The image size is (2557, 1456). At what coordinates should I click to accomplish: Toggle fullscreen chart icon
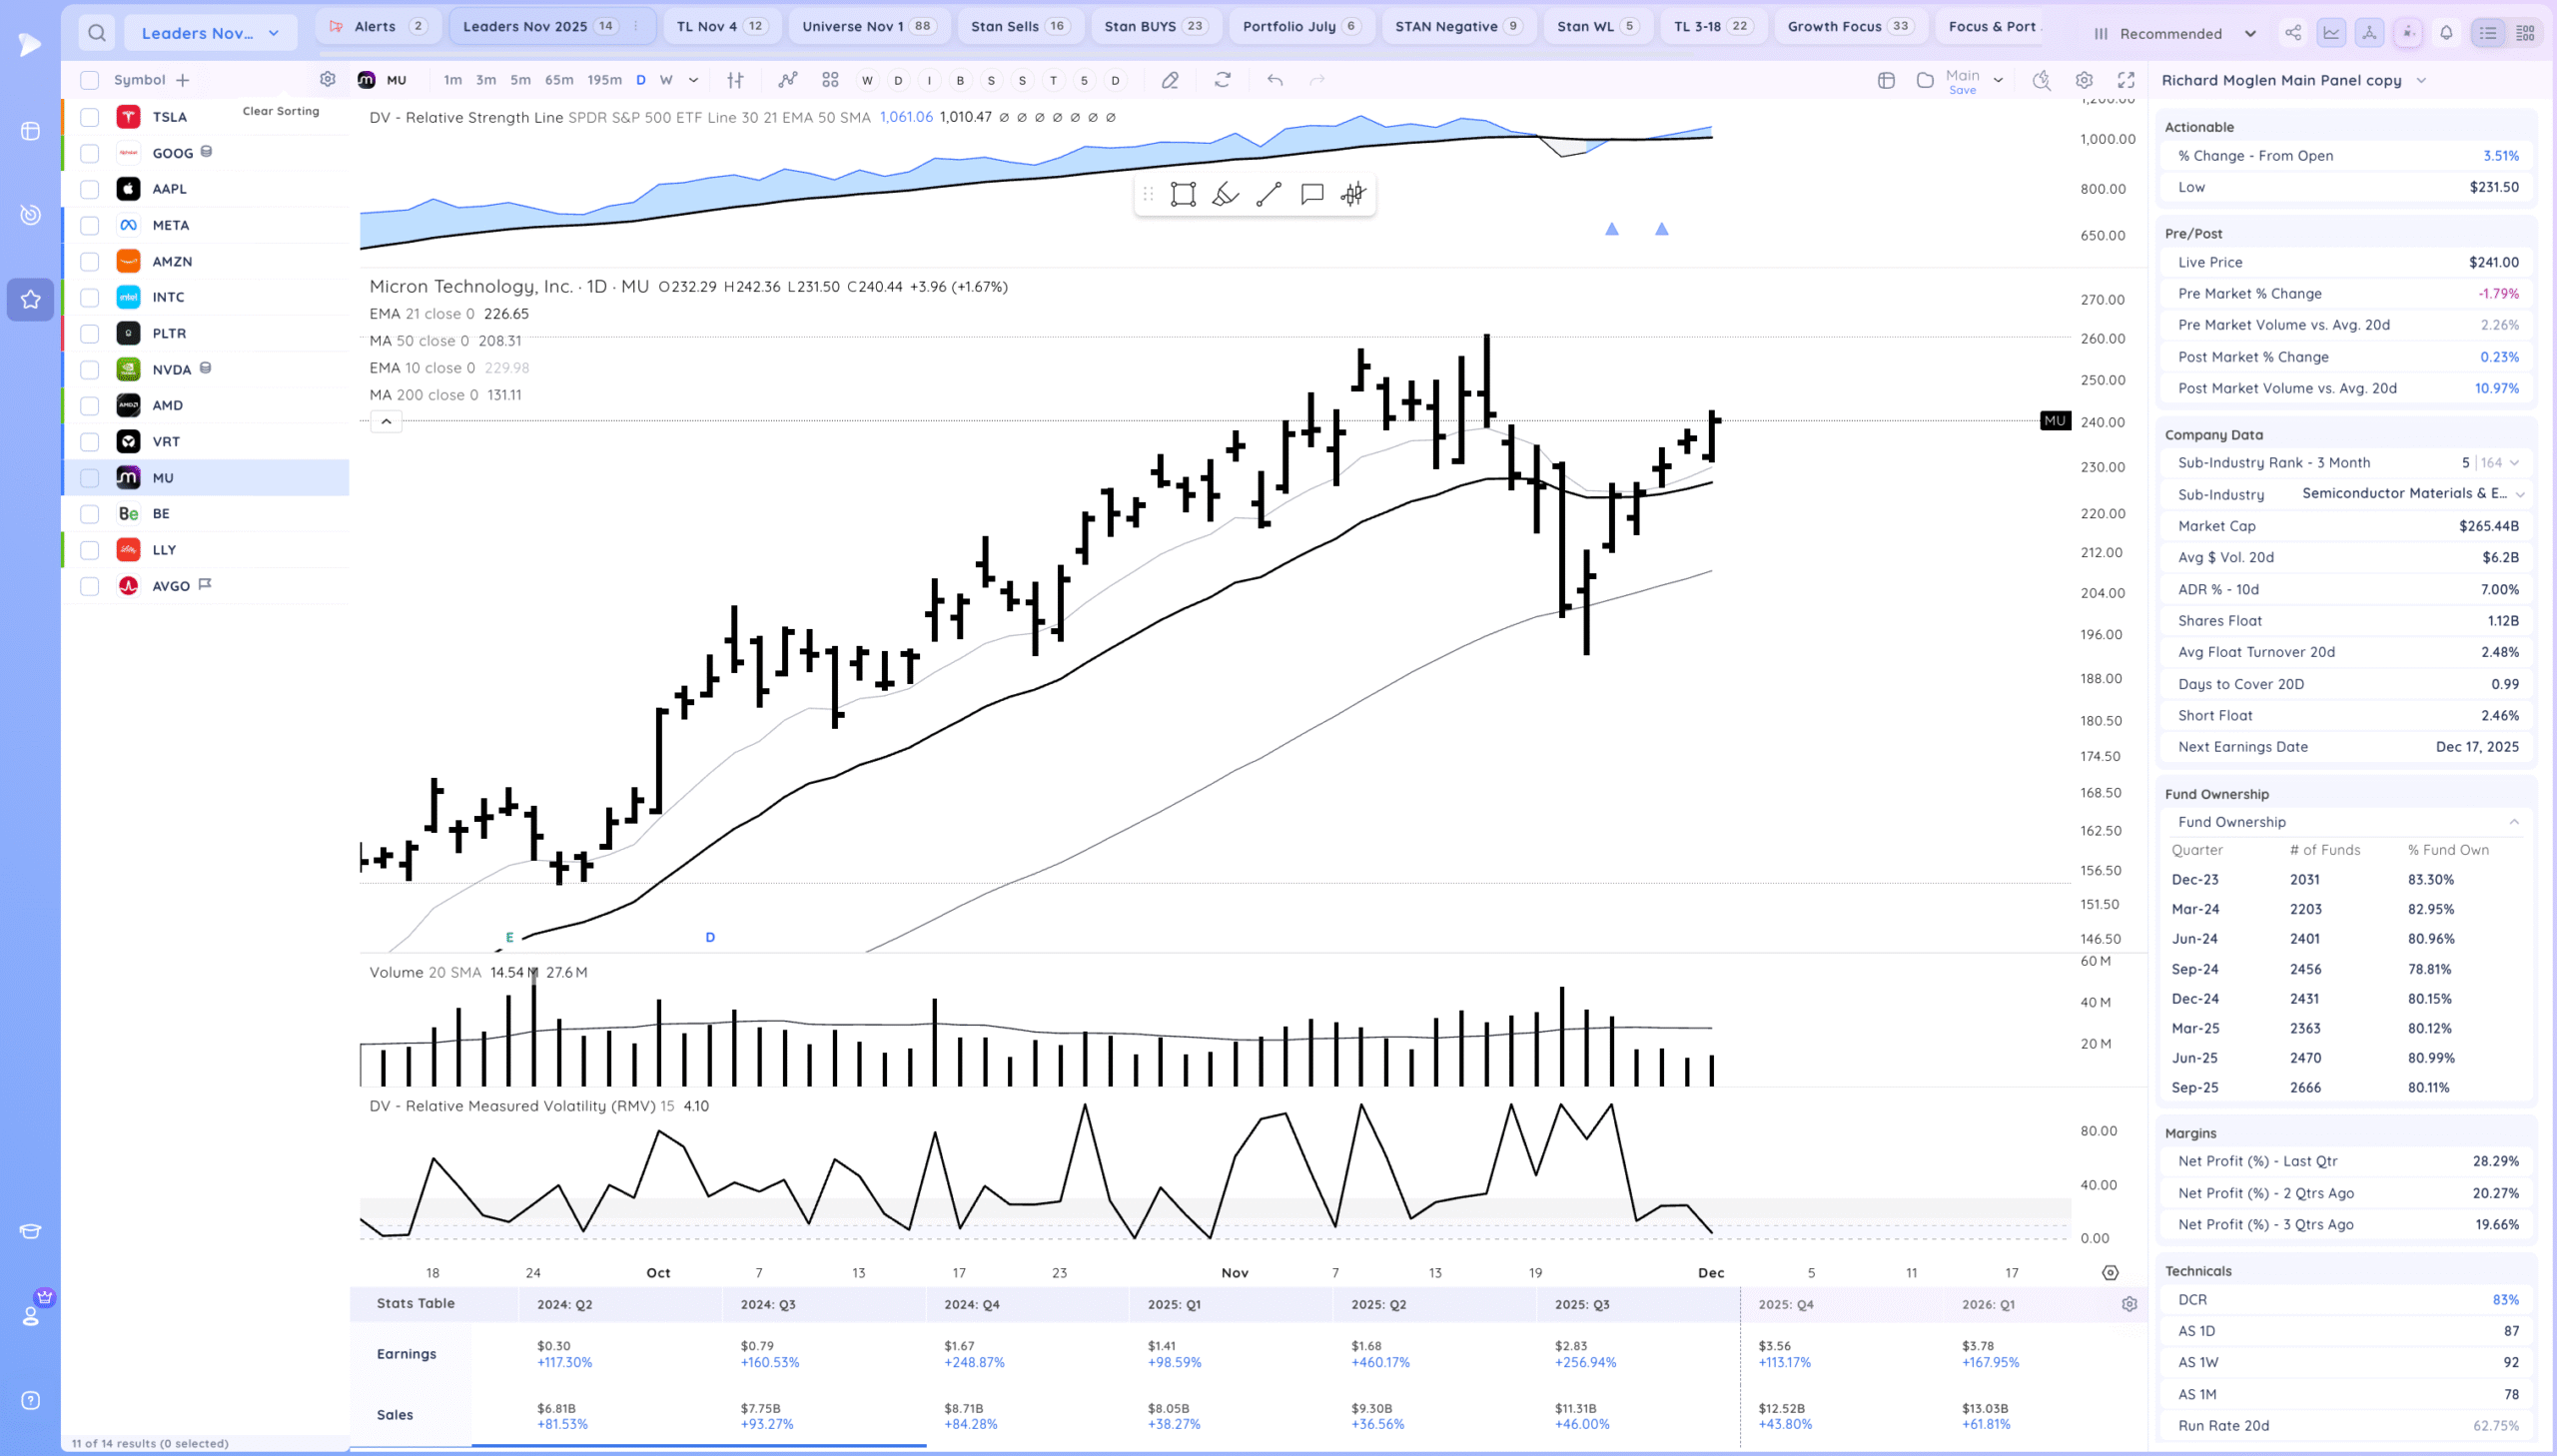(x=2125, y=80)
